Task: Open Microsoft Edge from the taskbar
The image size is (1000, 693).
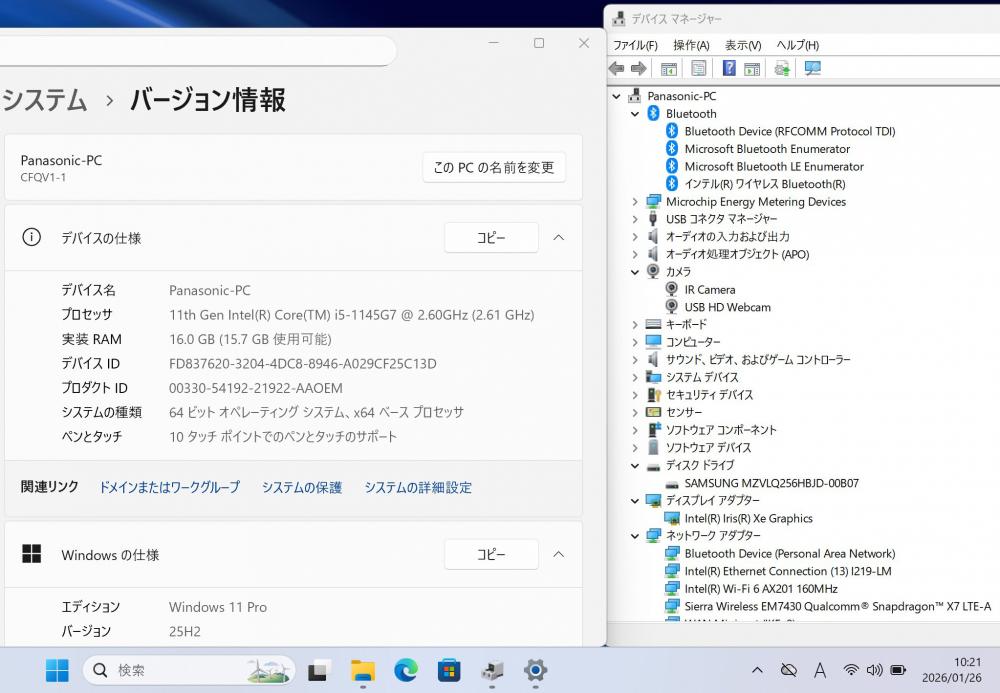Action: point(405,670)
